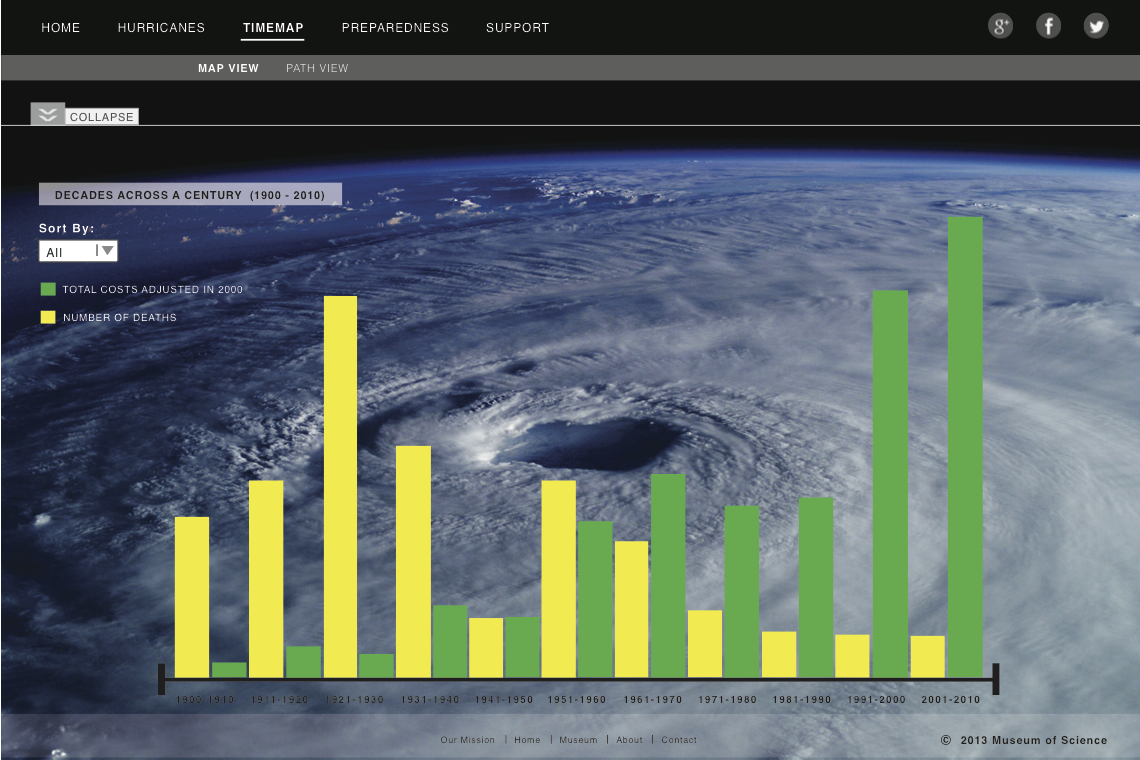Open the Facebook social icon
This screenshot has height=760, width=1140.
(1048, 27)
